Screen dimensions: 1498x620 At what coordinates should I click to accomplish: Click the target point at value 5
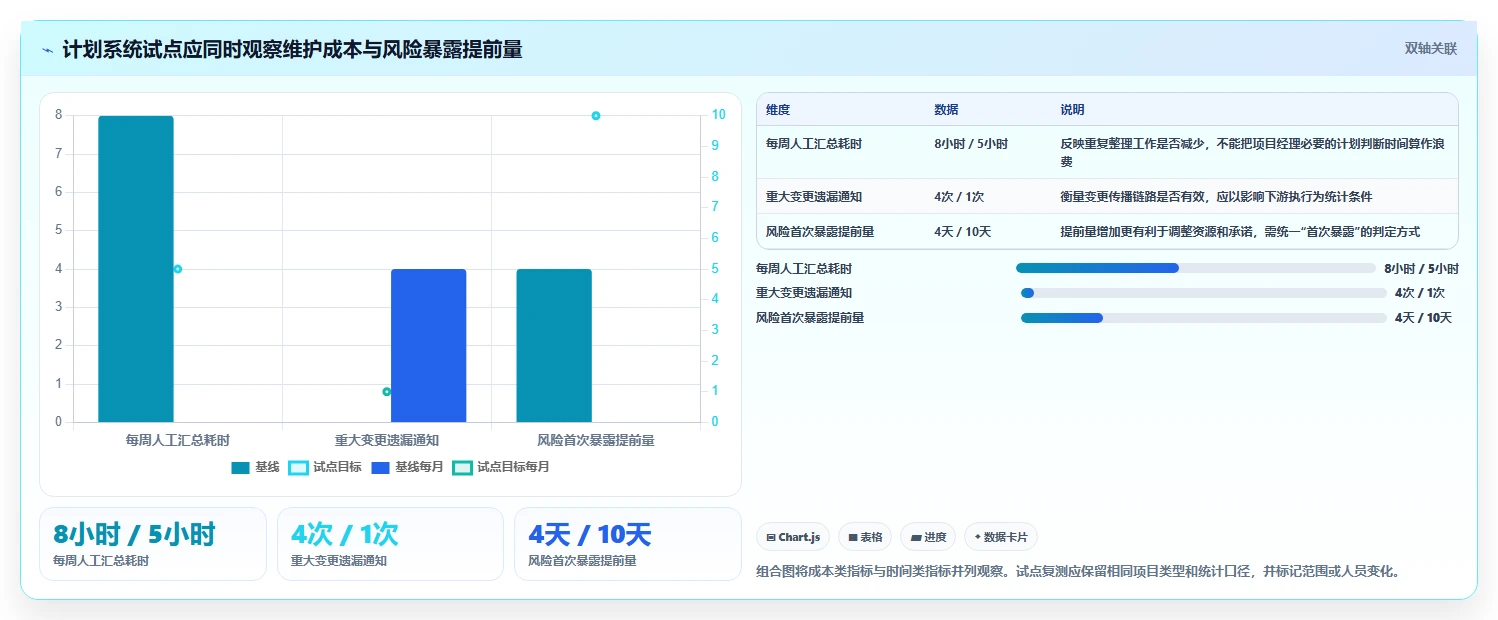click(x=178, y=269)
